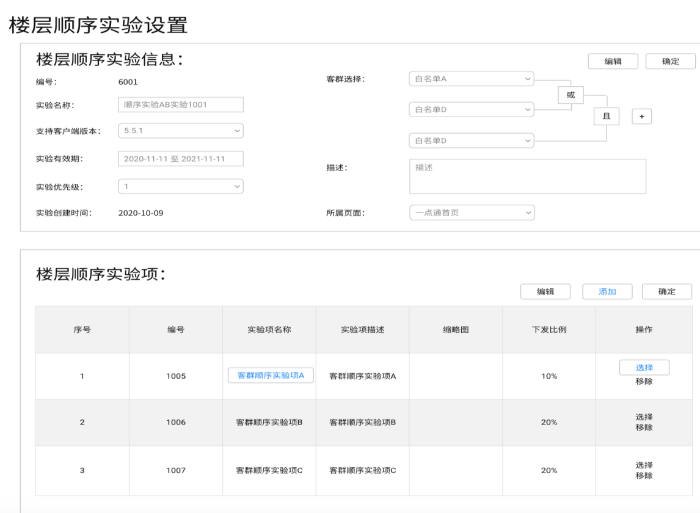Click 移除 for item number 1006
Screen dimensions: 700x513
pyautogui.click(x=644, y=428)
